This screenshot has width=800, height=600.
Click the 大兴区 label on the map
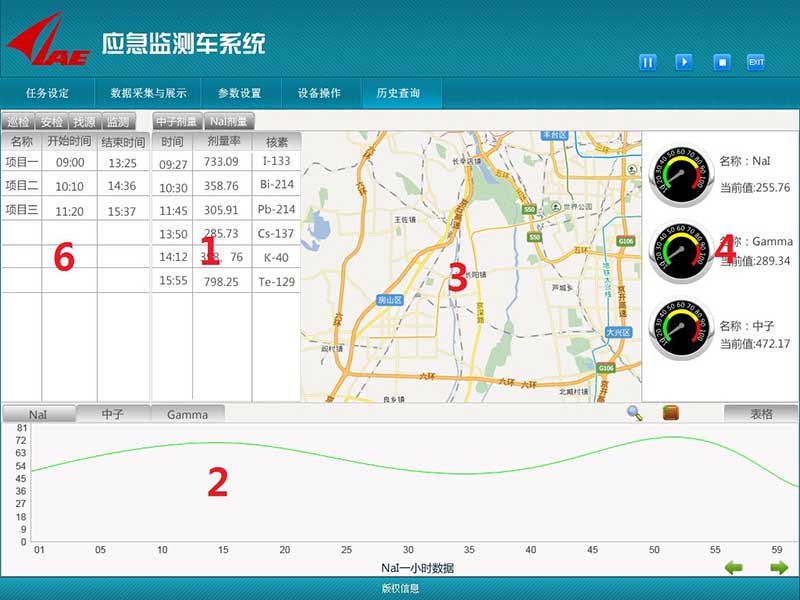(618, 332)
